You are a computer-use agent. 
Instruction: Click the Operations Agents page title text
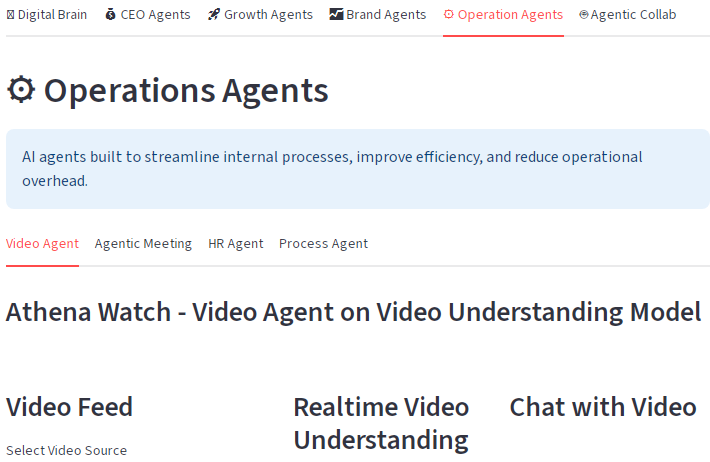tap(186, 90)
